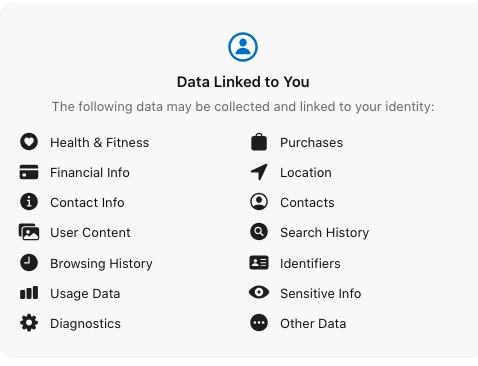Click the Search History label
The width and height of the screenshot is (478, 366).
click(324, 233)
